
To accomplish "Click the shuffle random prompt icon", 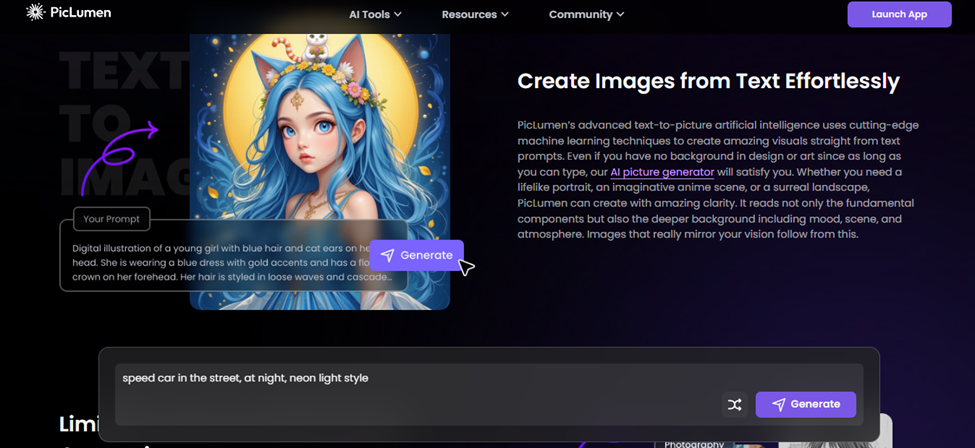I will click(734, 404).
